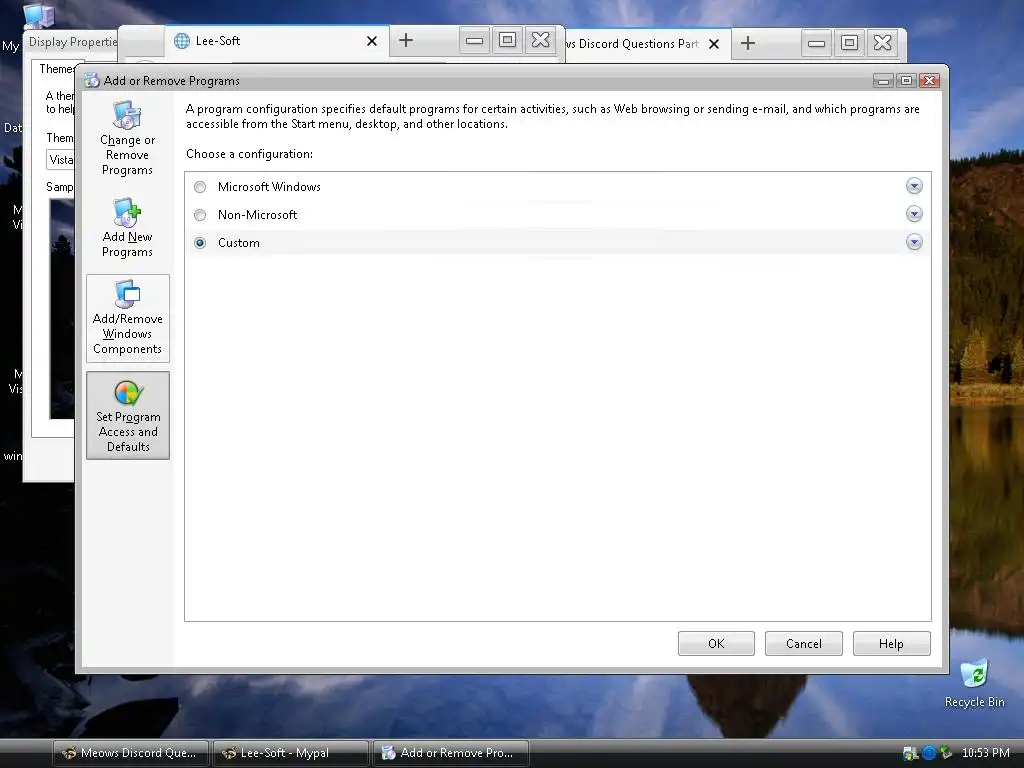Minimize the Lee-Soft browser window
This screenshot has height=768, width=1024.
474,40
